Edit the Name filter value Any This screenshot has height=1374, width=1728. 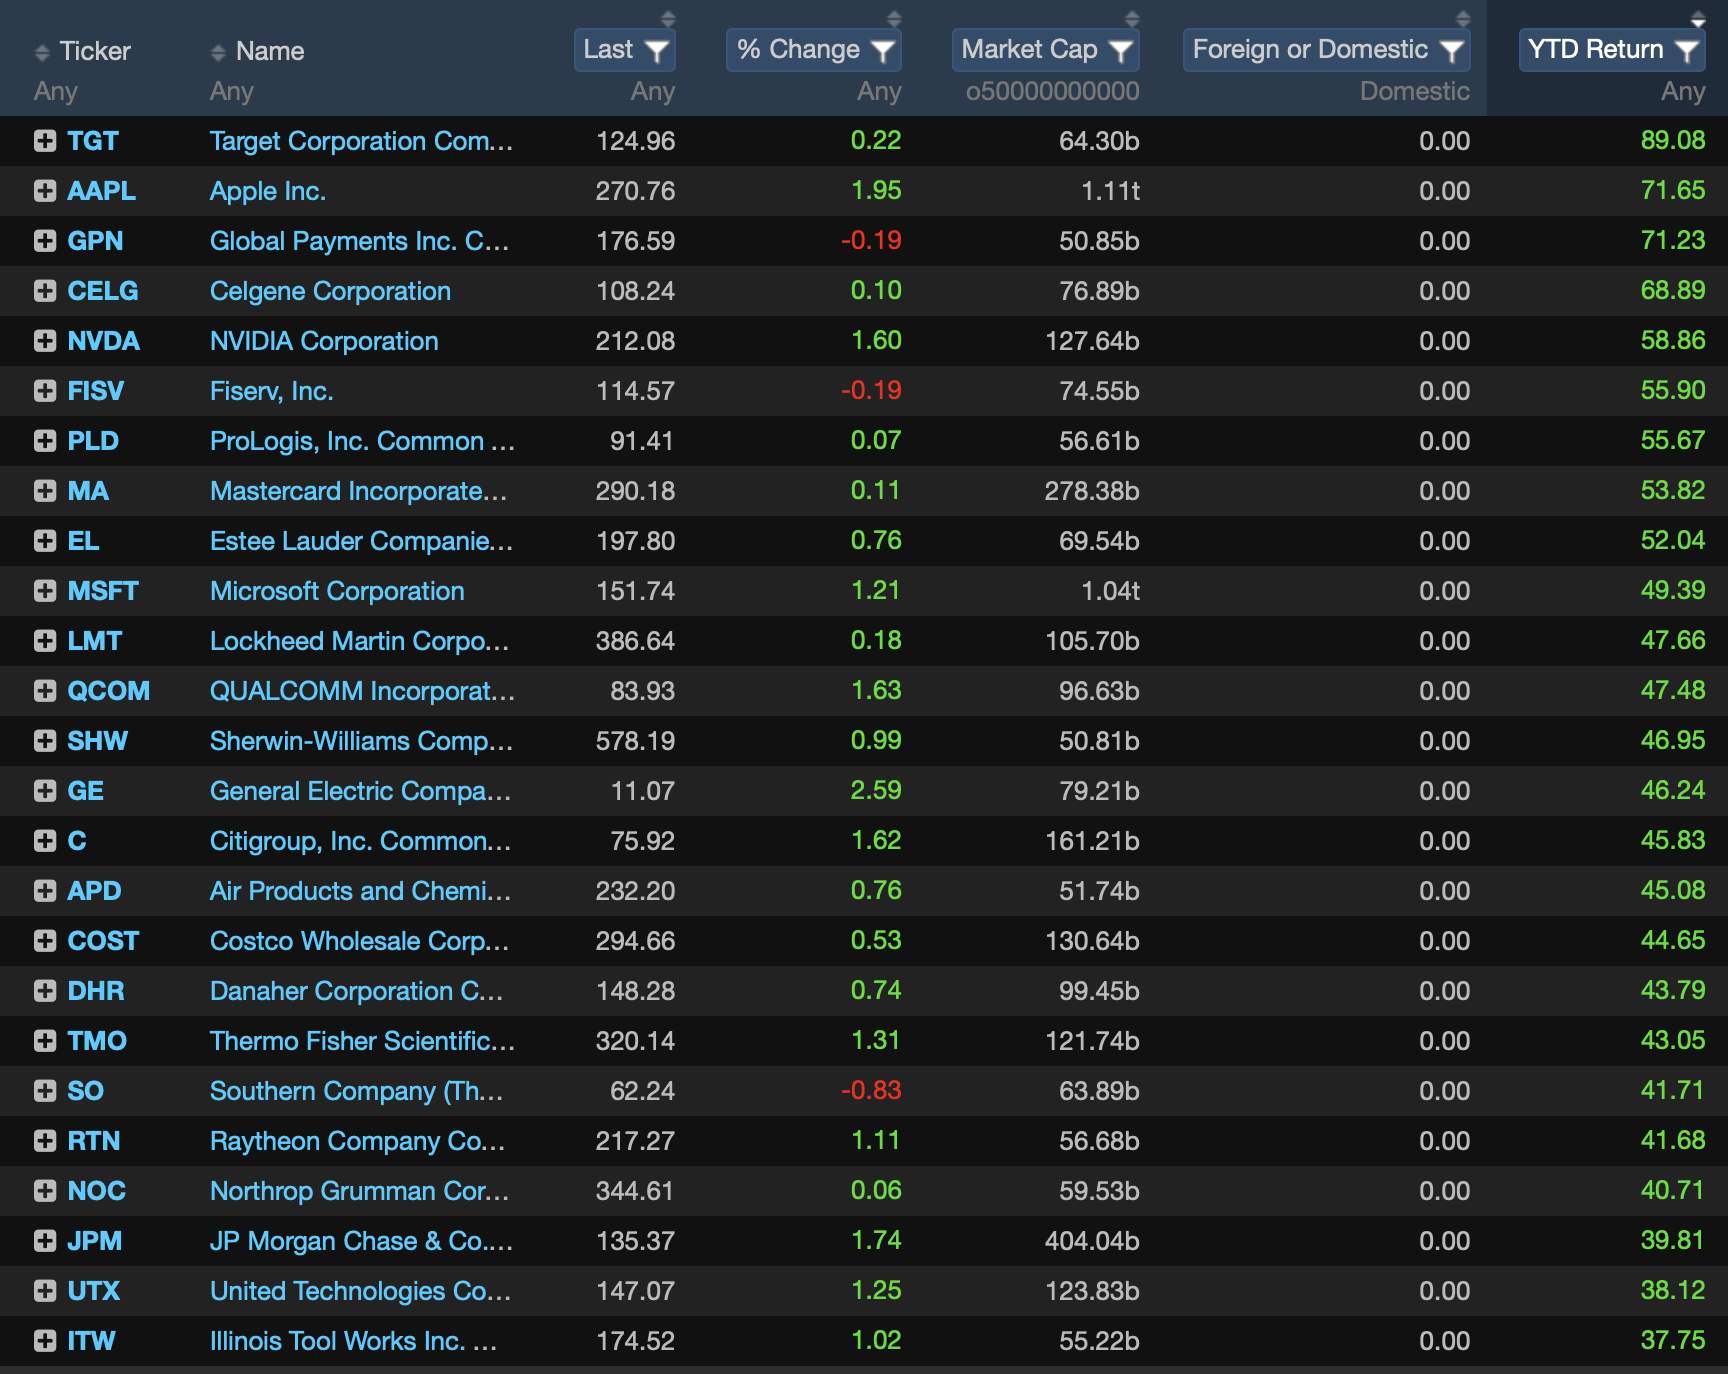[x=232, y=92]
